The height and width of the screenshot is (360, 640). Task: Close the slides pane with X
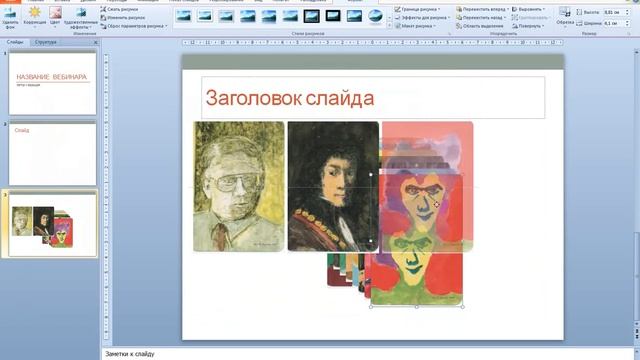click(96, 42)
